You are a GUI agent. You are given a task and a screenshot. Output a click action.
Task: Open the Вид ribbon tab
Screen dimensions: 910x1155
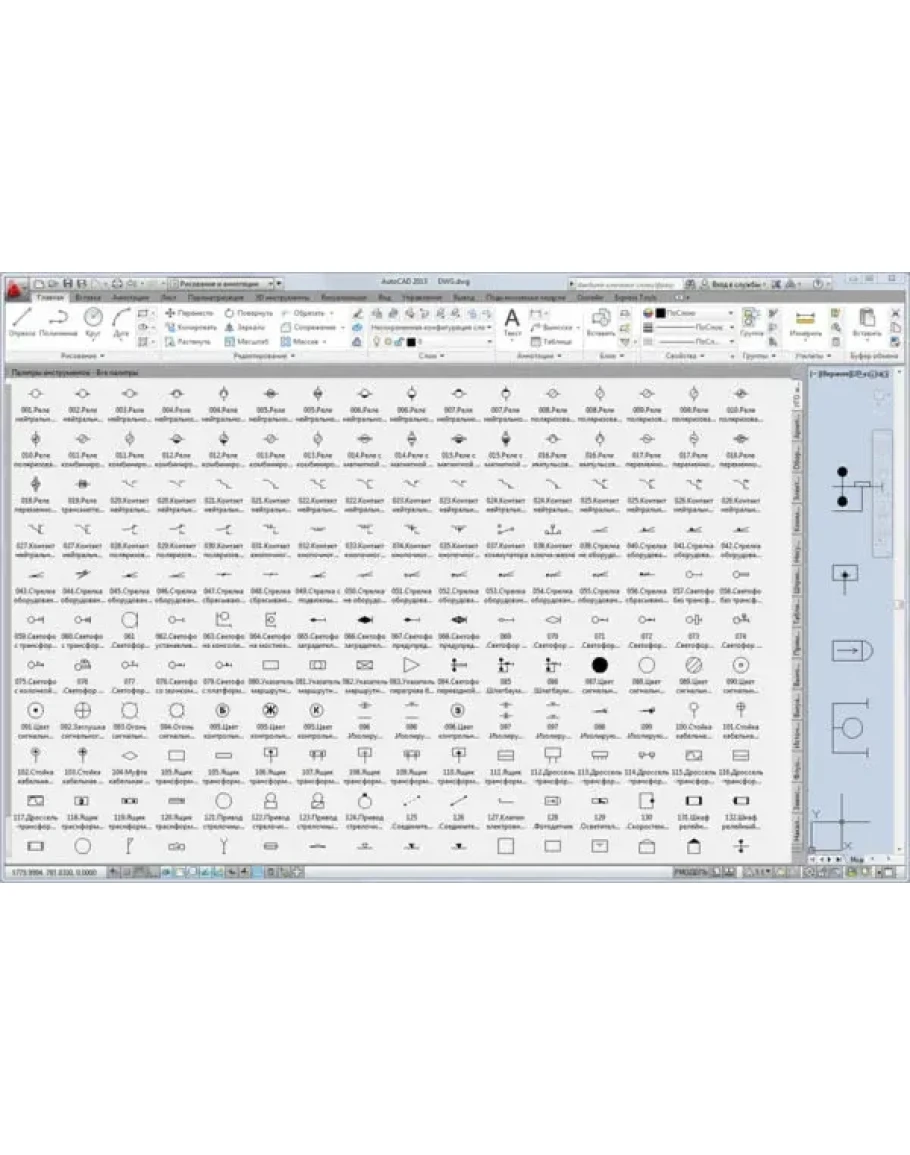pyautogui.click(x=384, y=298)
